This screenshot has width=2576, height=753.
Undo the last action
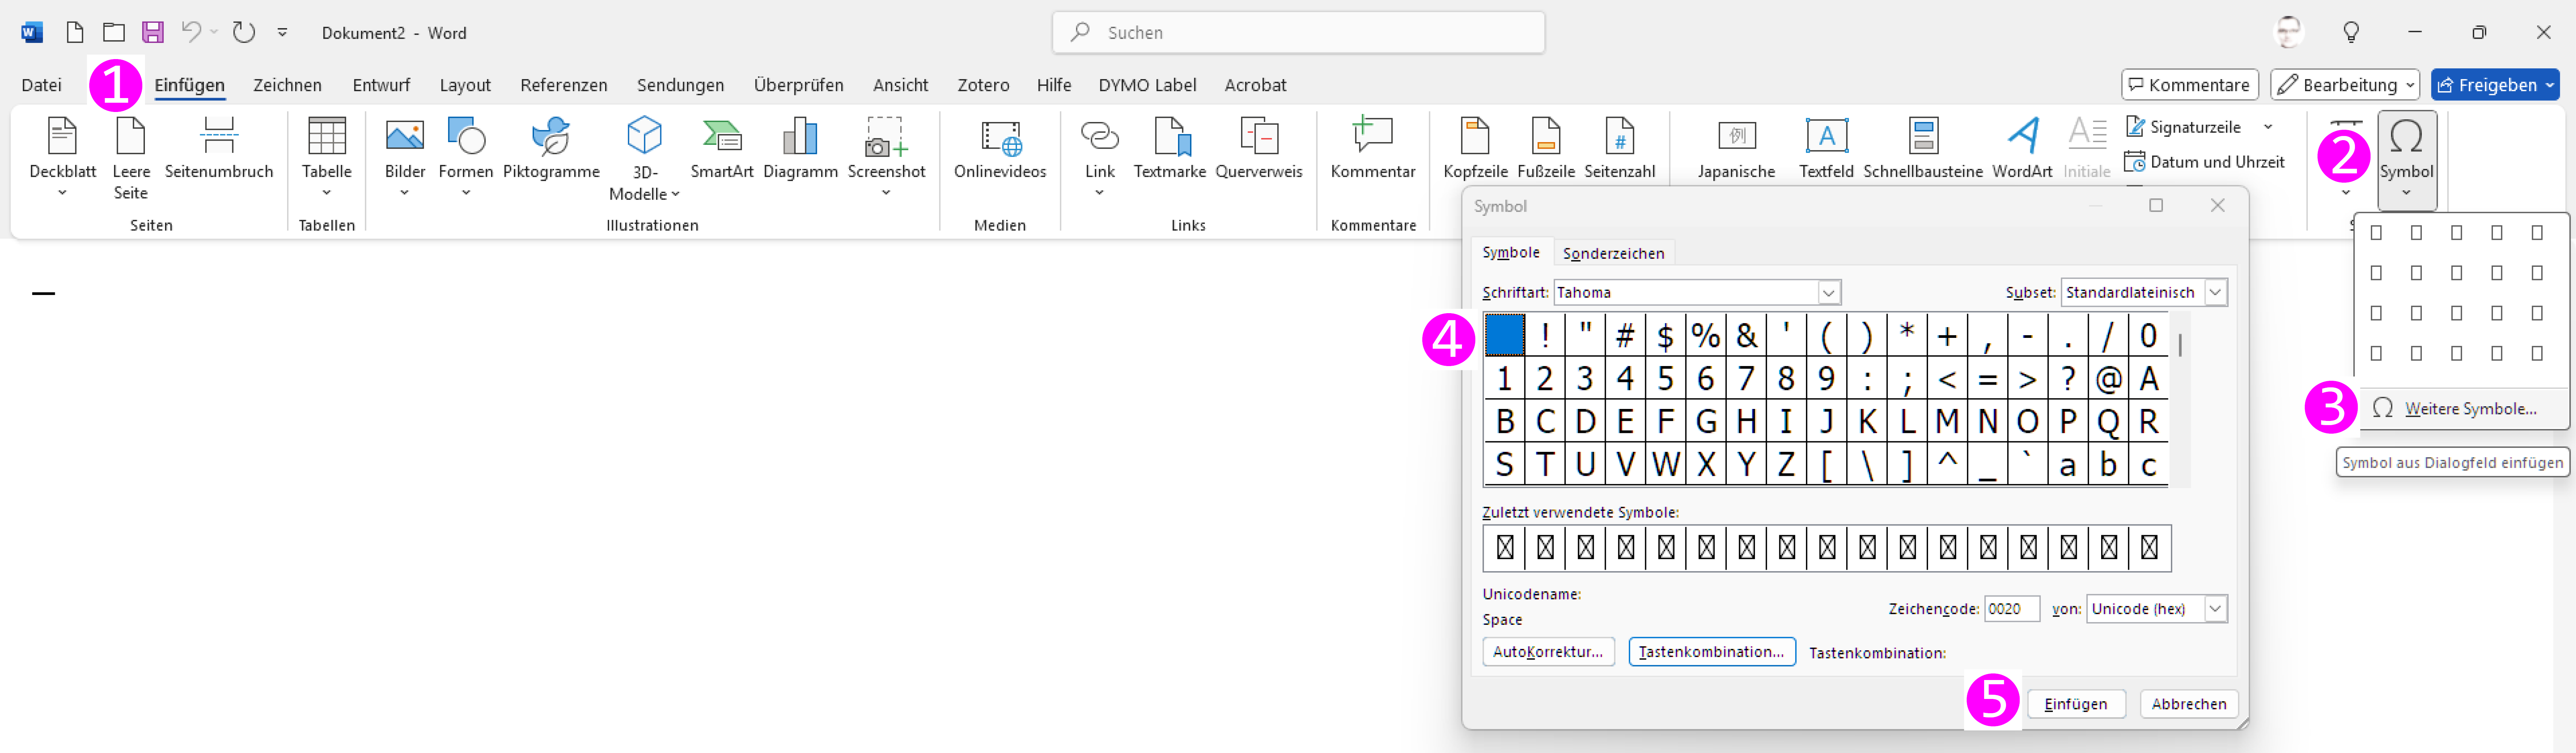coord(191,32)
